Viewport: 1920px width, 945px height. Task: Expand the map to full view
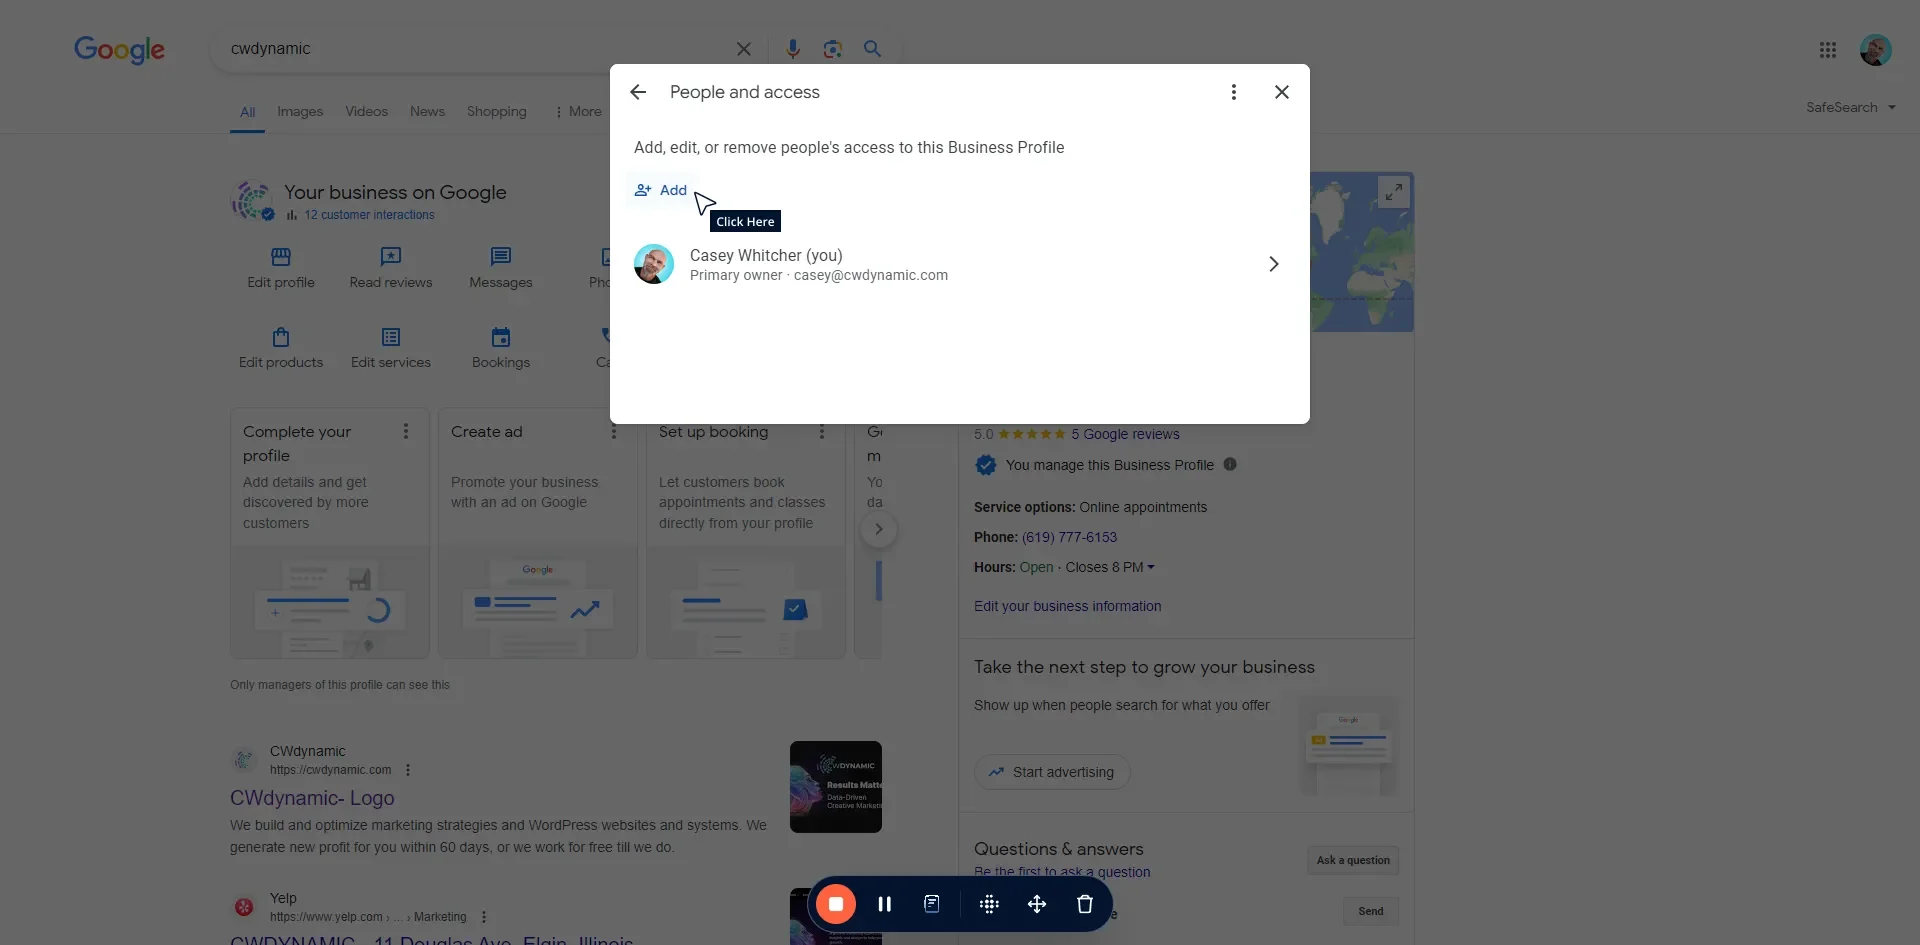1393,191
